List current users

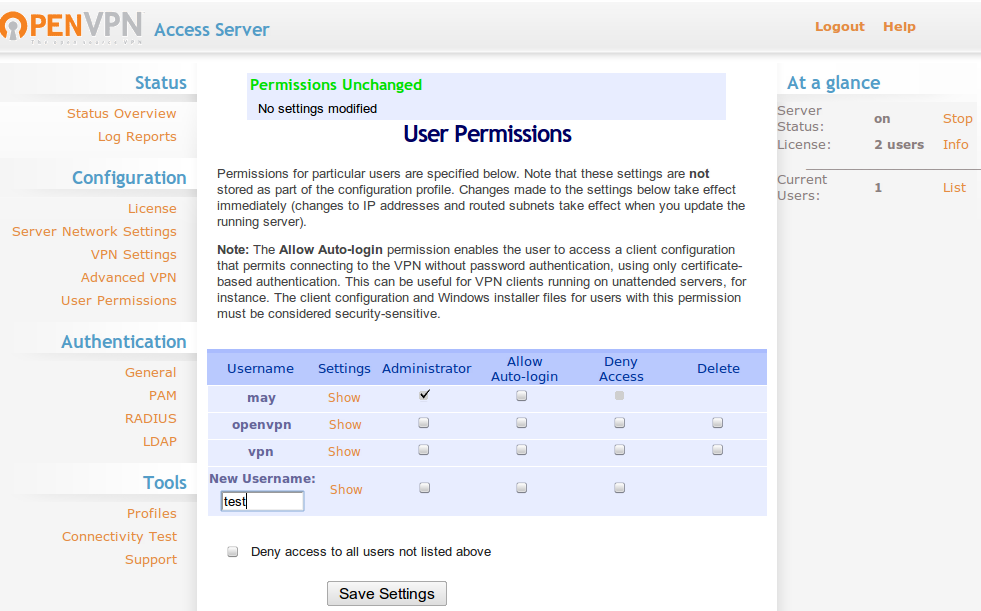(954, 188)
